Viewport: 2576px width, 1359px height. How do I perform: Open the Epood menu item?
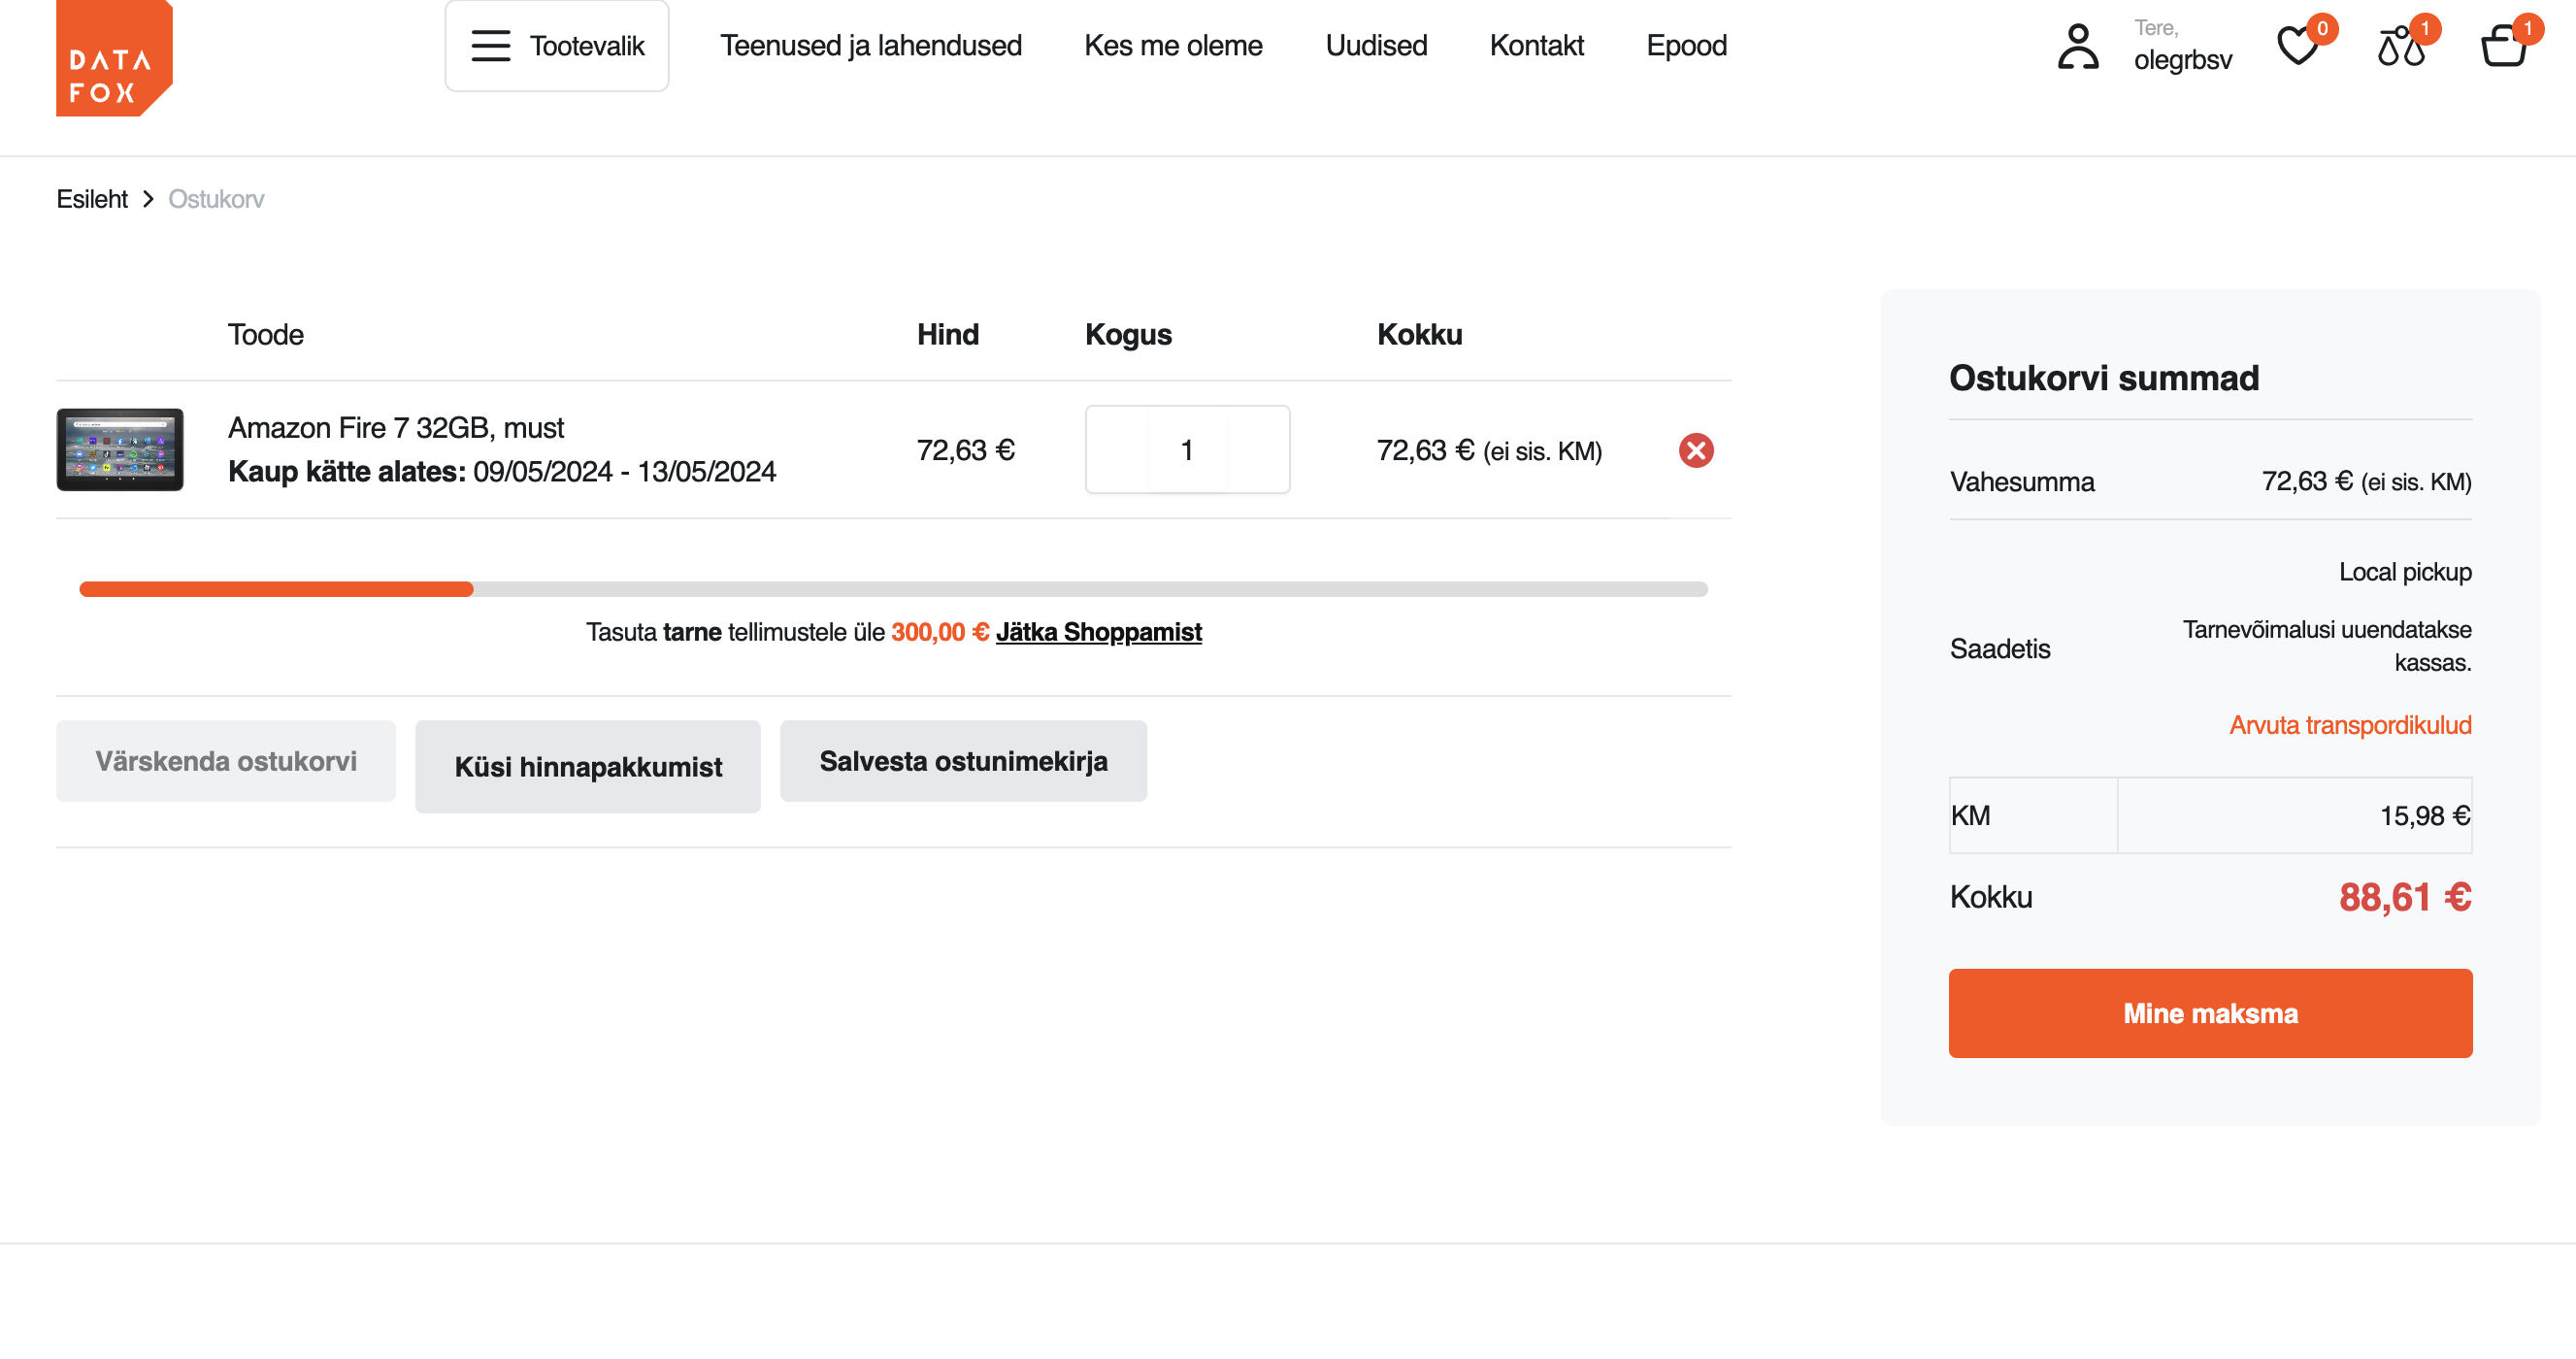[1686, 46]
